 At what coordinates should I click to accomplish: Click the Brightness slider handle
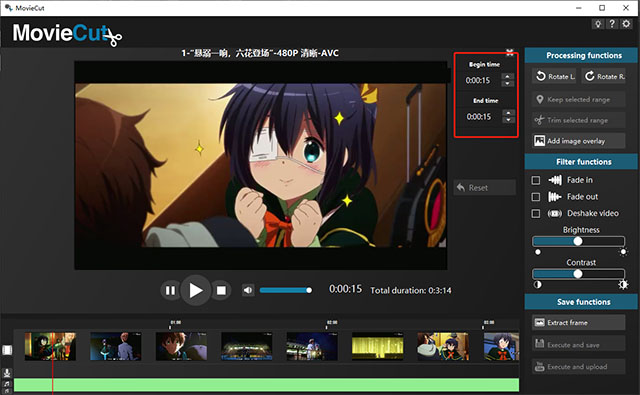coord(578,241)
